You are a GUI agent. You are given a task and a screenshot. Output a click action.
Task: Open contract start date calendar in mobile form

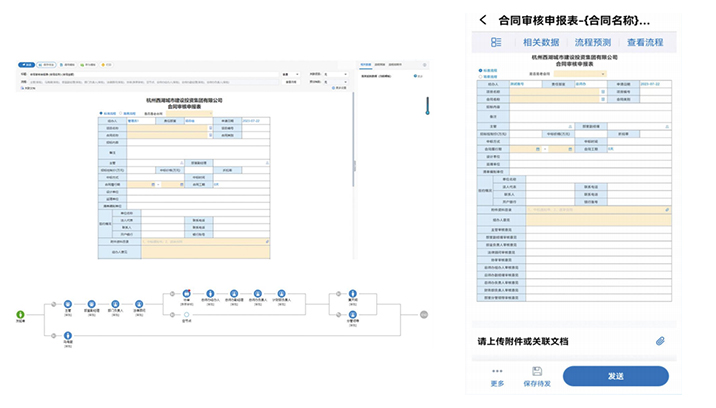point(537,149)
